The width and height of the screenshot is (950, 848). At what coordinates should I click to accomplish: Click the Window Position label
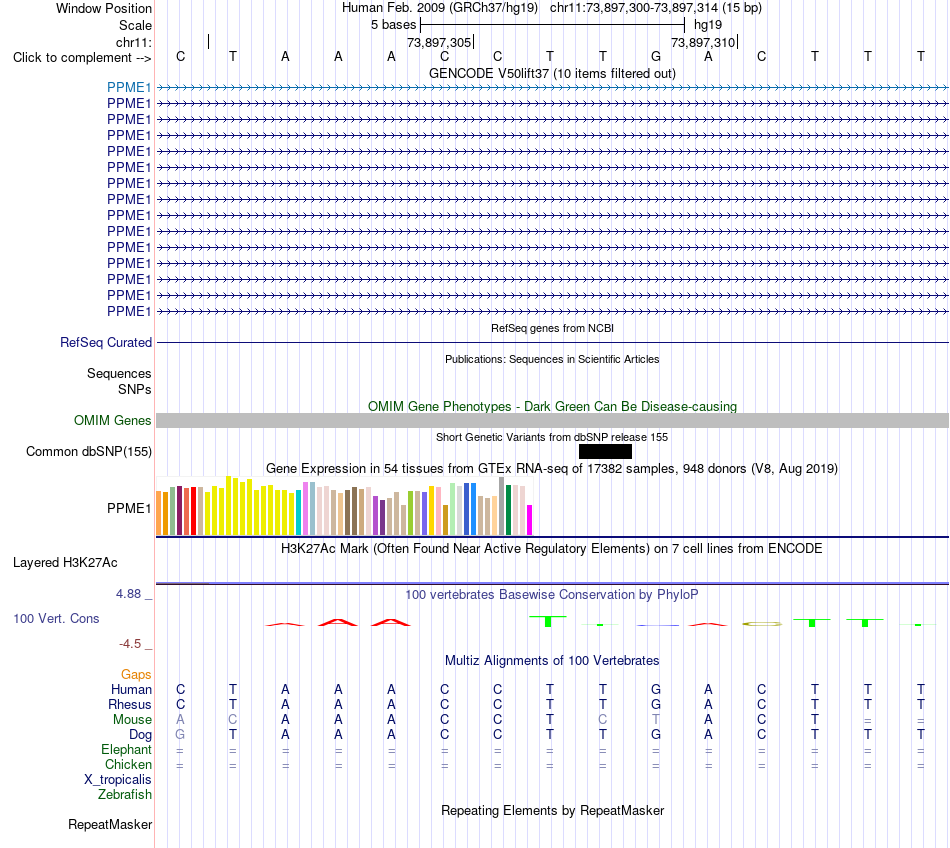coord(104,9)
